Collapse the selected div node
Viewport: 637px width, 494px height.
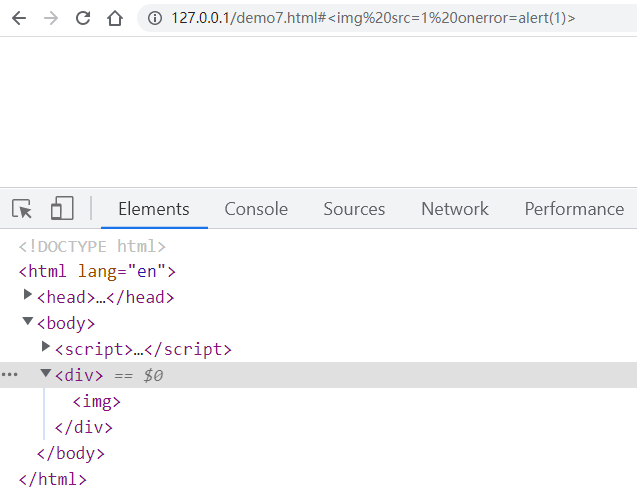click(46, 373)
